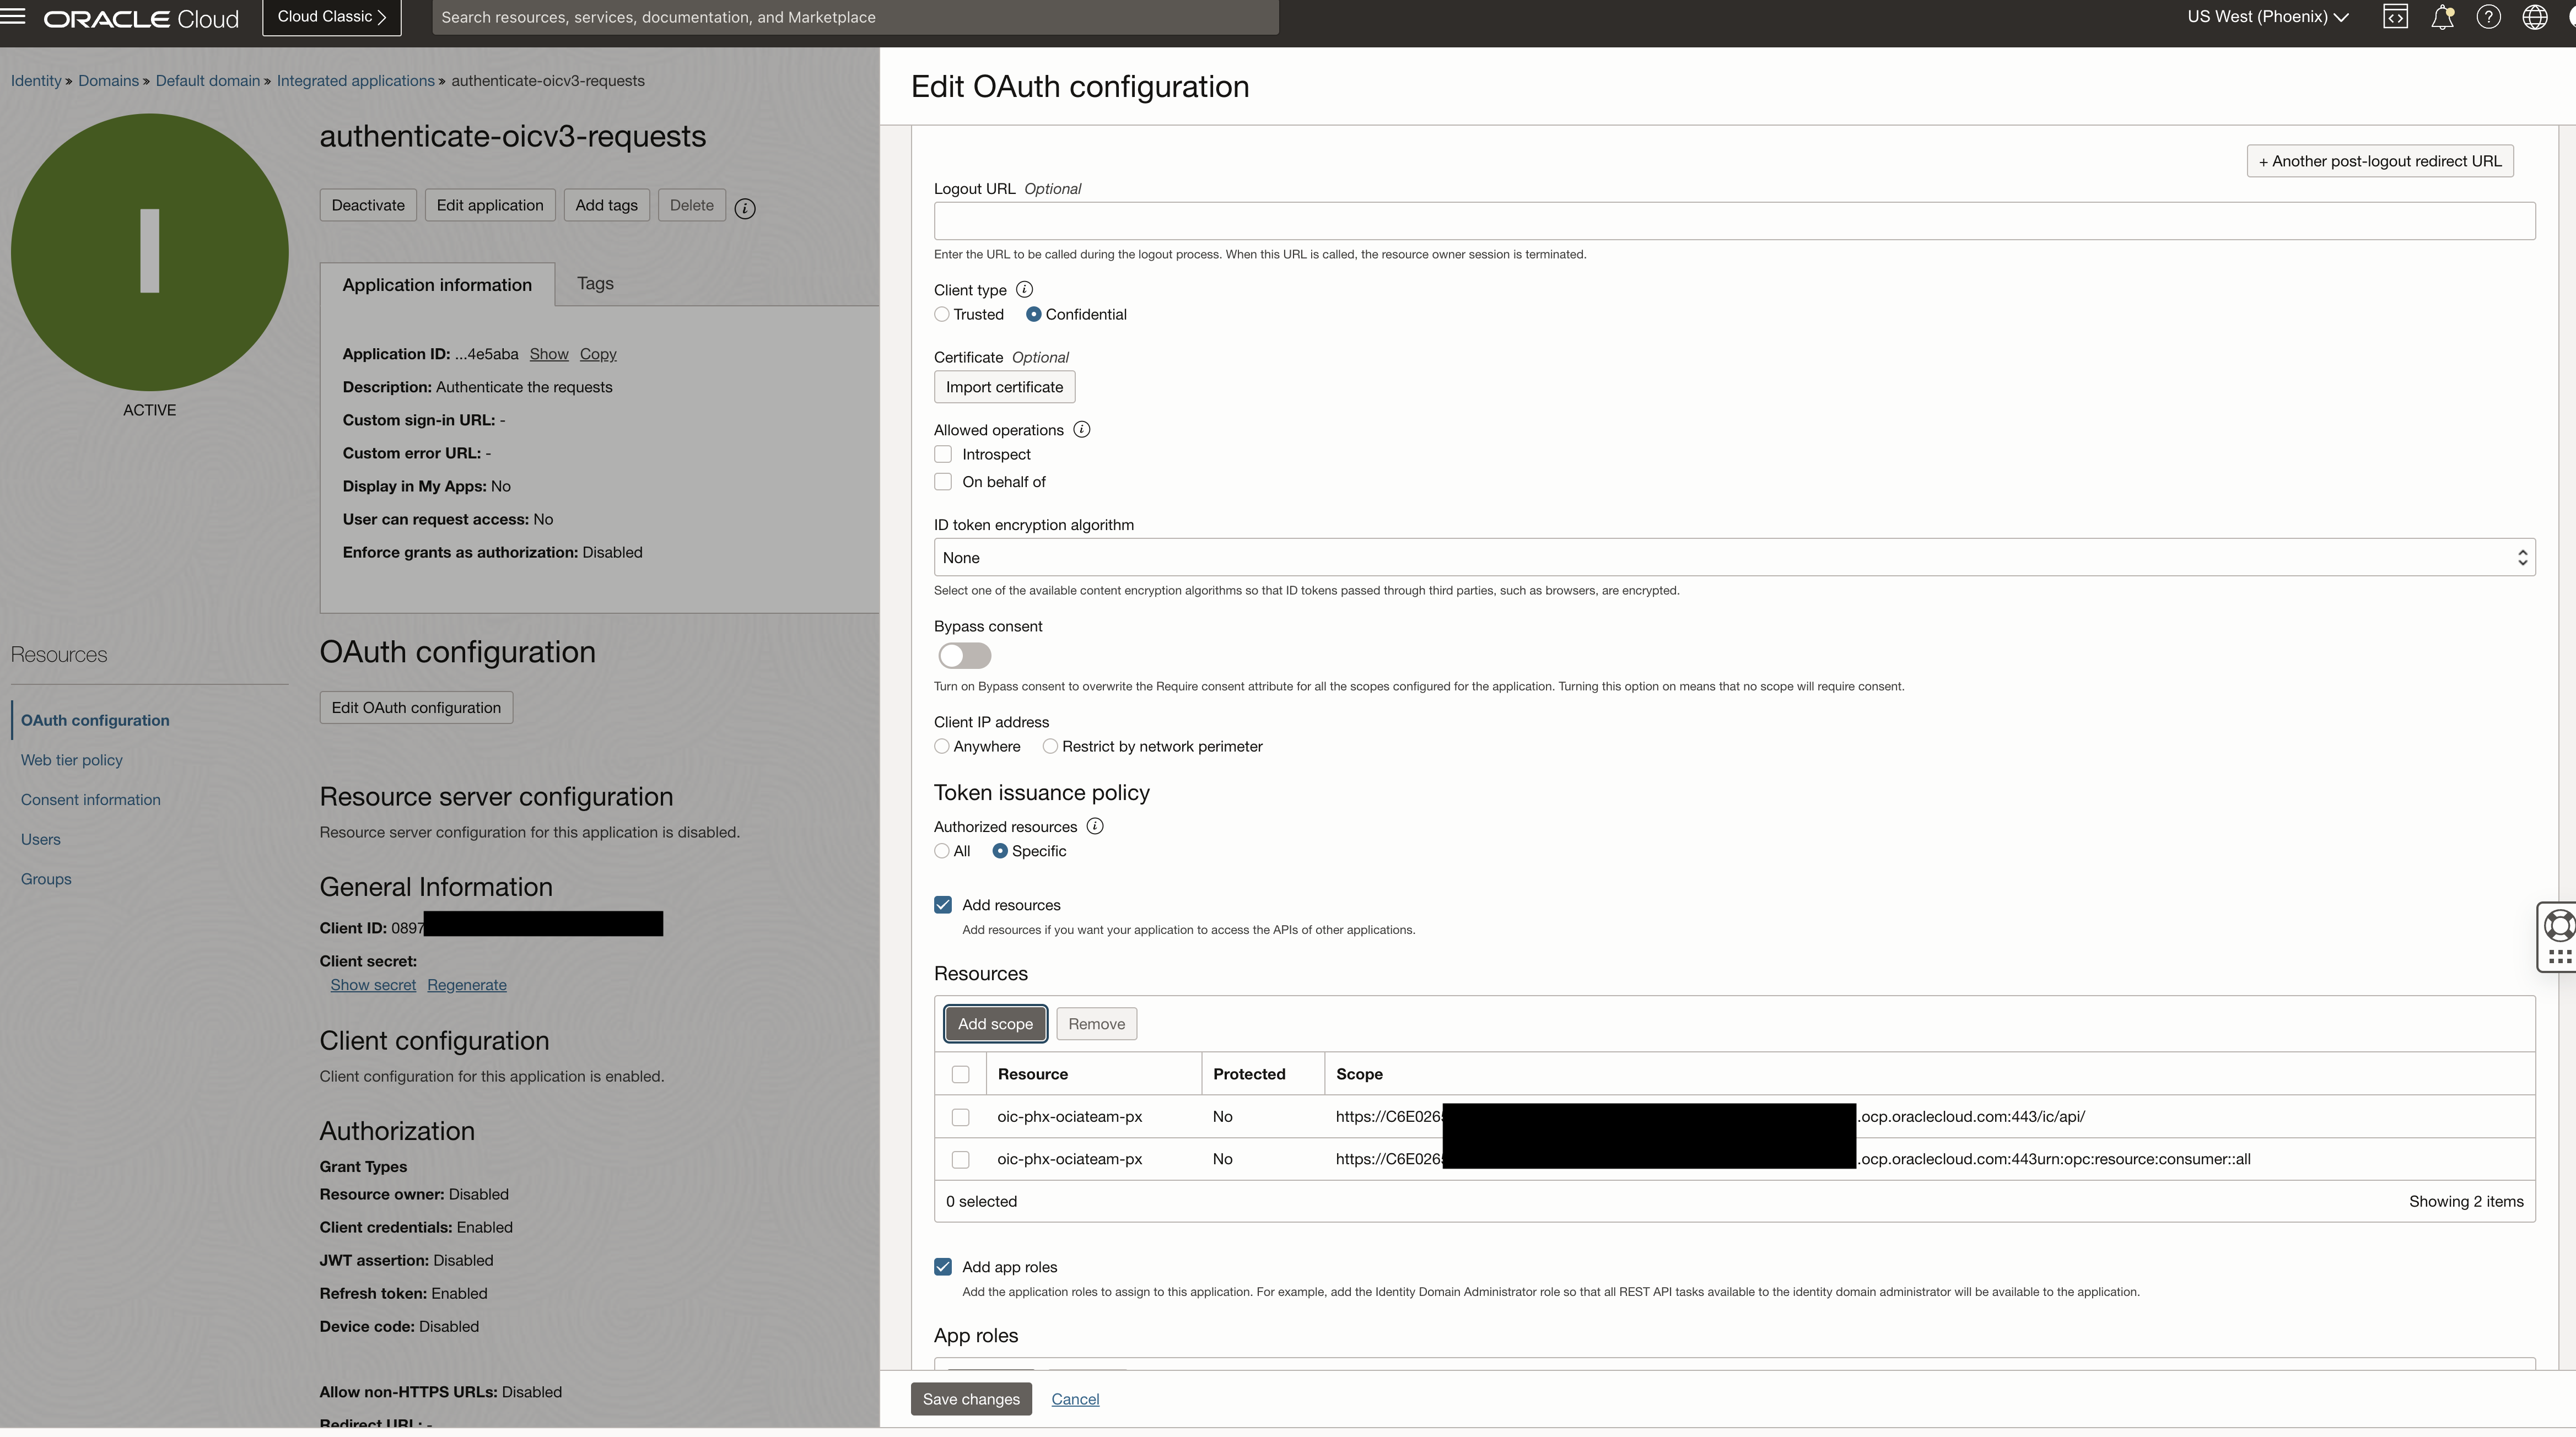Image resolution: width=2576 pixels, height=1437 pixels.
Task: Click the info icon next to Client type
Action: [x=1024, y=289]
